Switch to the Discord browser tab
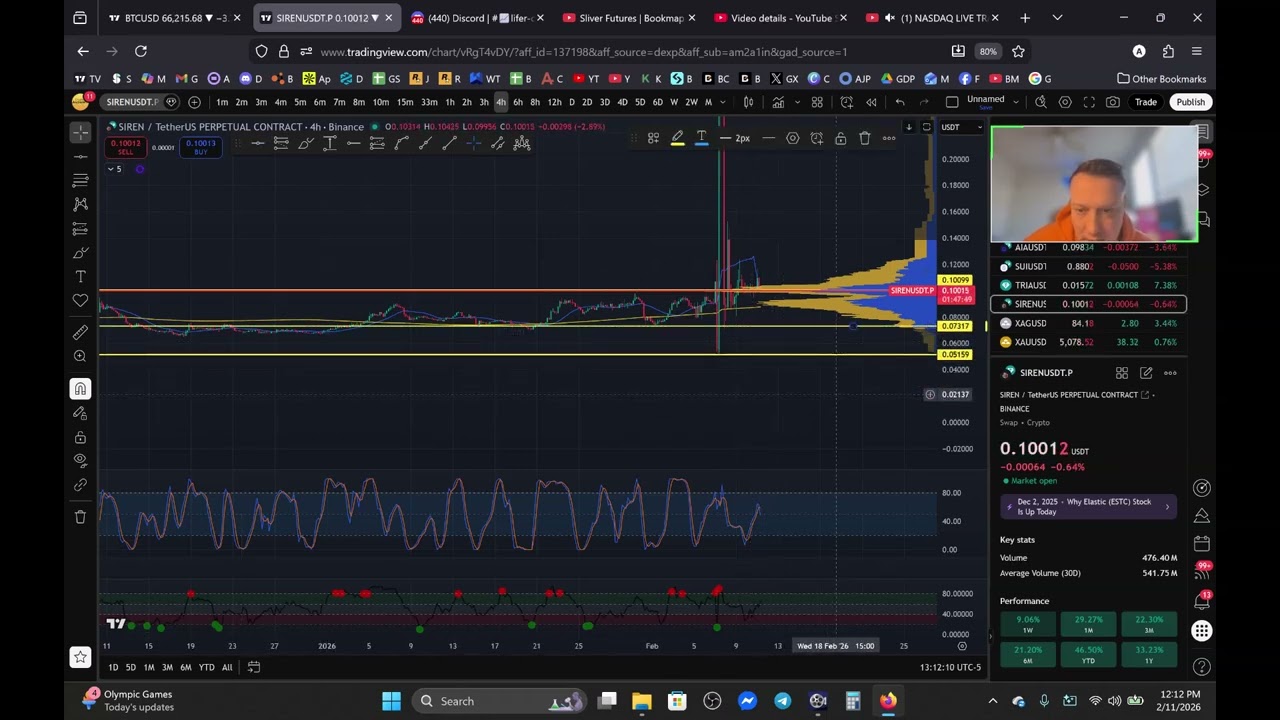Screen dimensions: 1280x720 click(x=476, y=18)
